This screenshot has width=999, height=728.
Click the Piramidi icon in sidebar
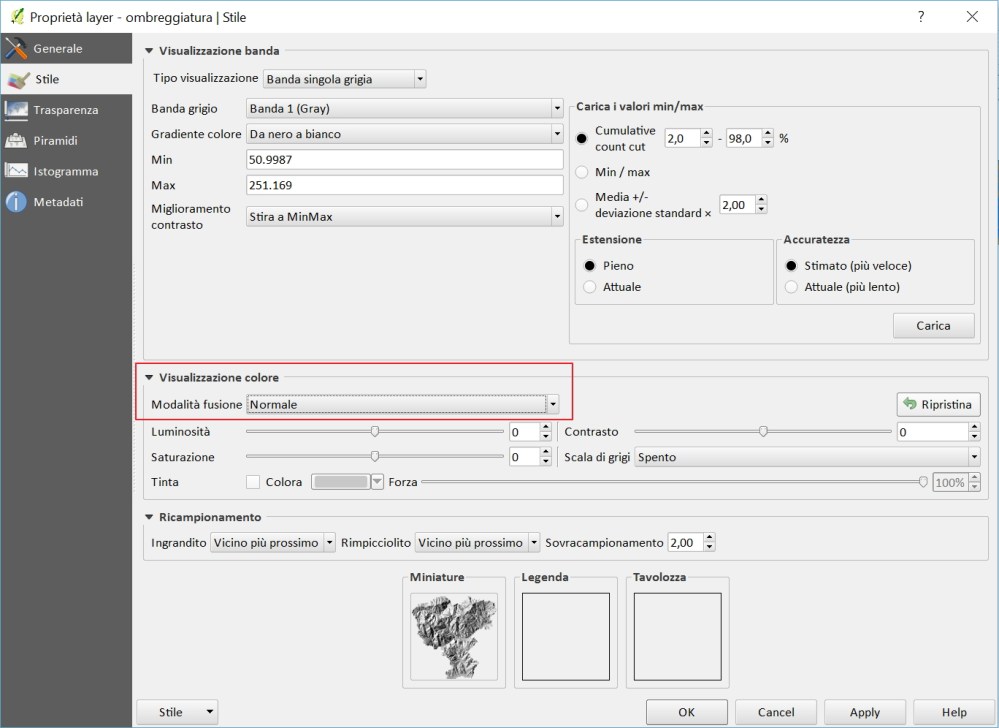click(x=16, y=141)
